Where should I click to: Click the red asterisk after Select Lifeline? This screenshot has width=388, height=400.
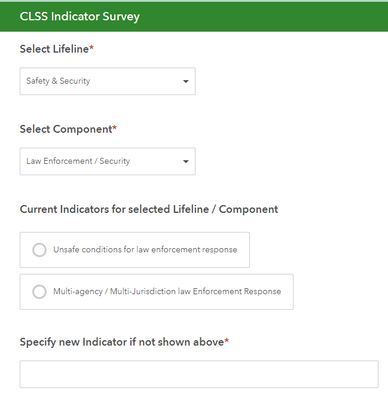[x=92, y=48]
